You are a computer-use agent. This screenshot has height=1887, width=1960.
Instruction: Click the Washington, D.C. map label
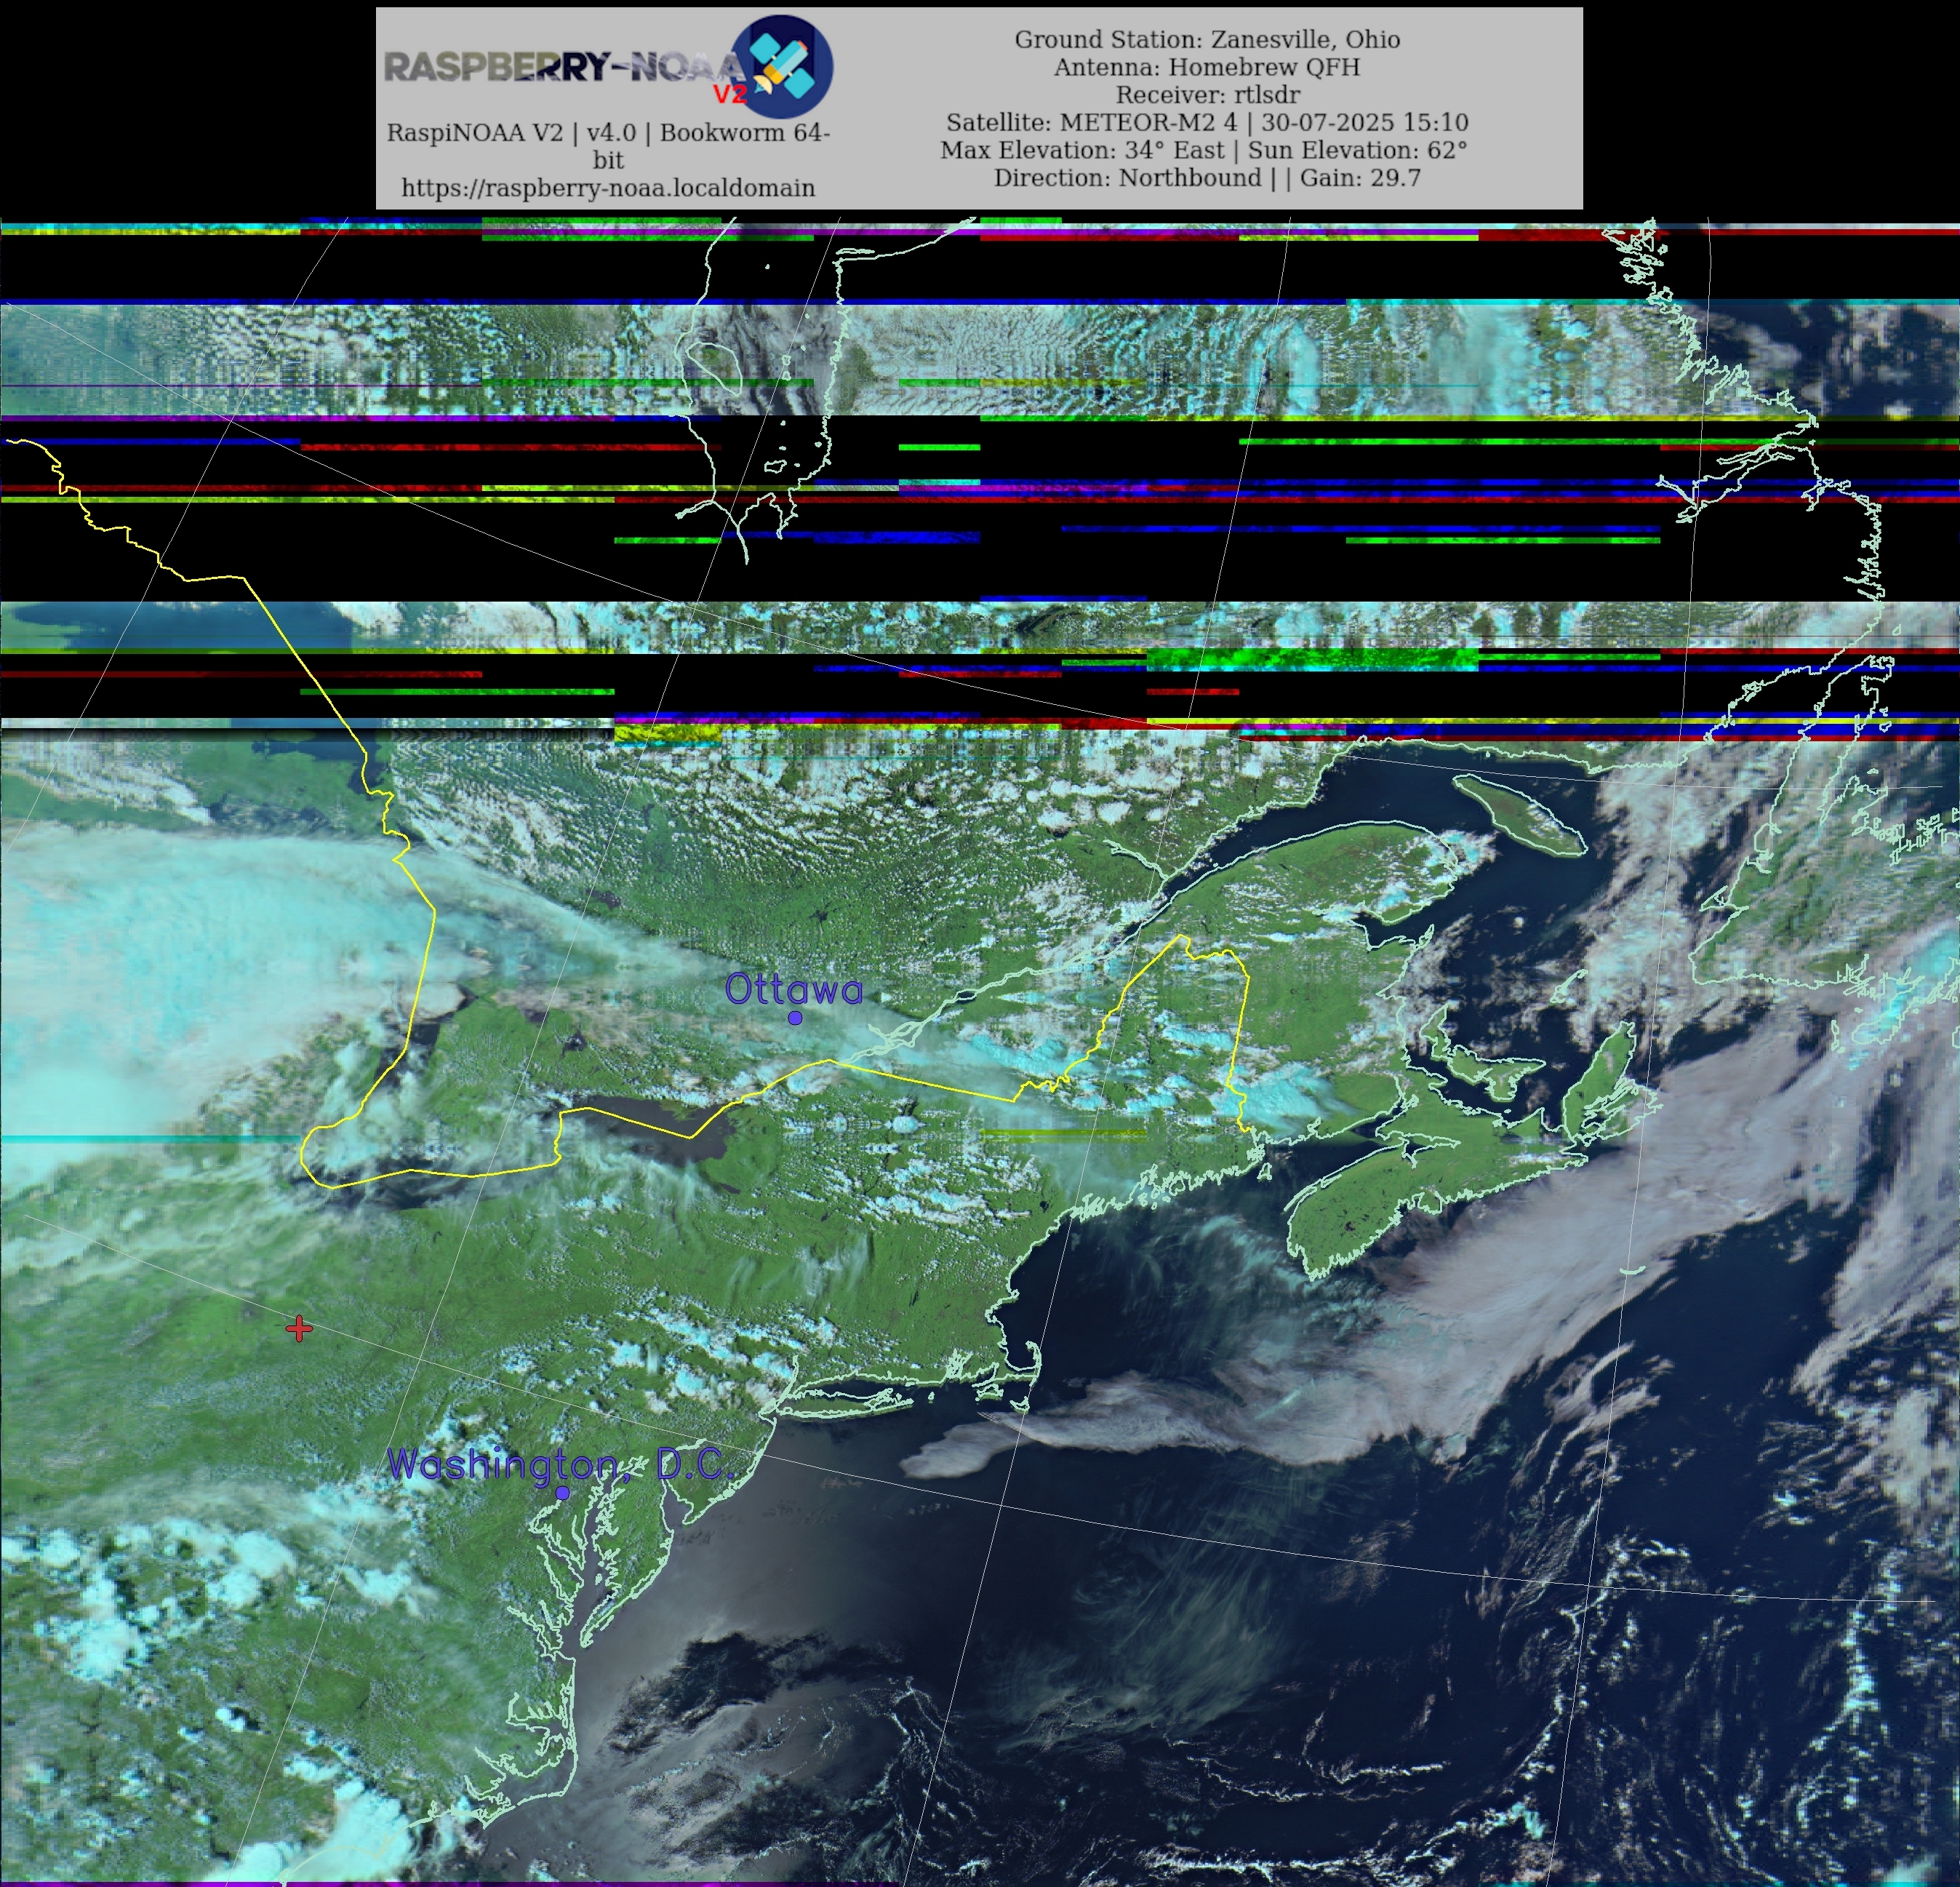560,1464
